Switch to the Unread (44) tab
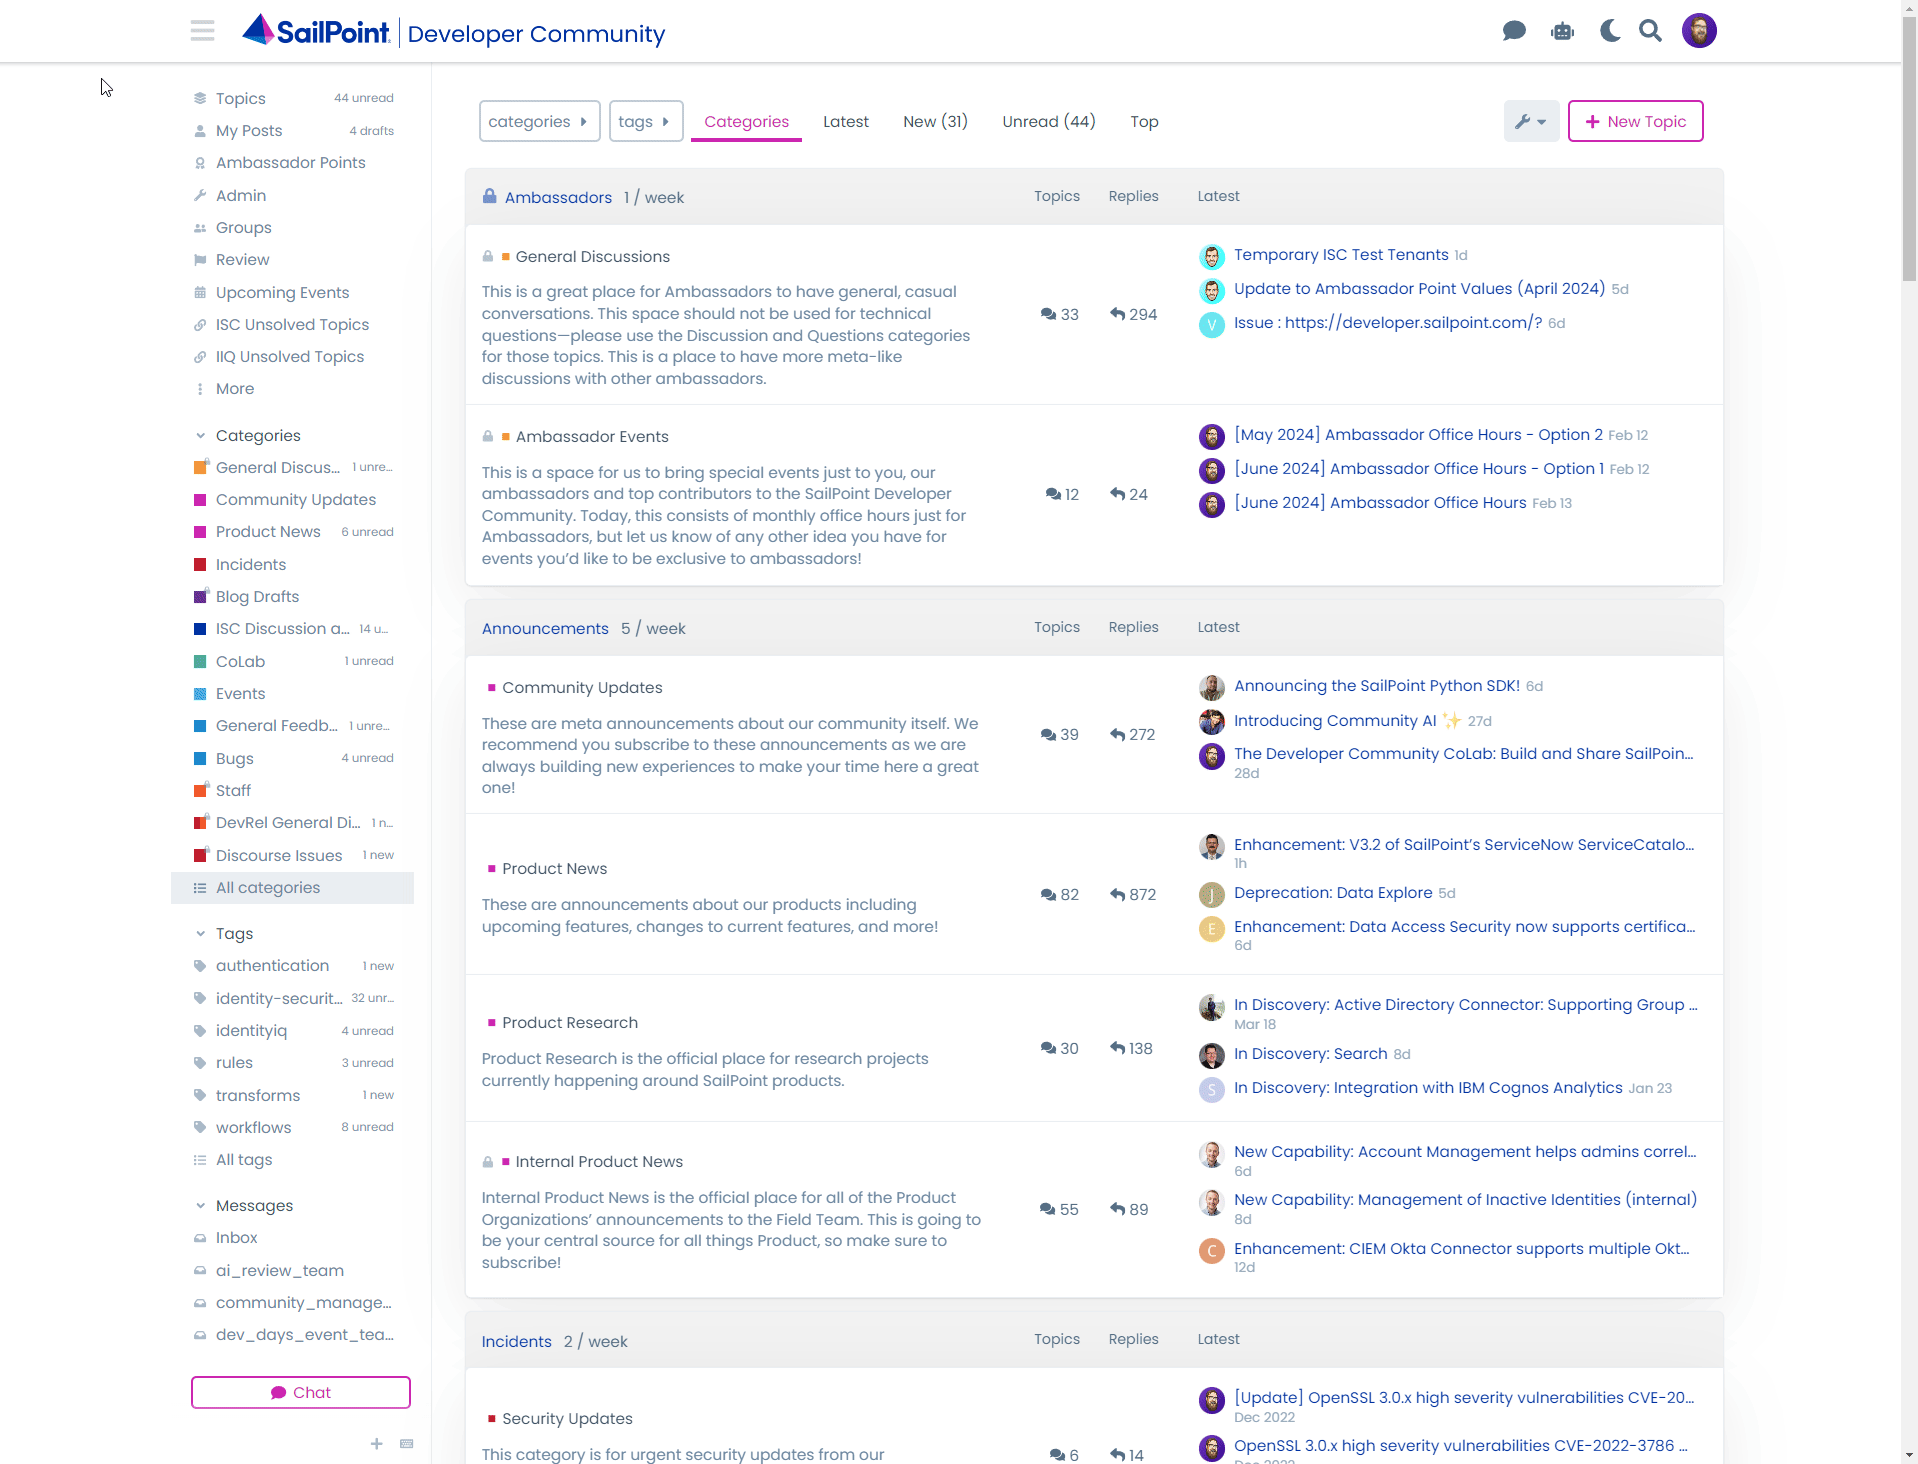This screenshot has height=1464, width=1918. point(1049,121)
